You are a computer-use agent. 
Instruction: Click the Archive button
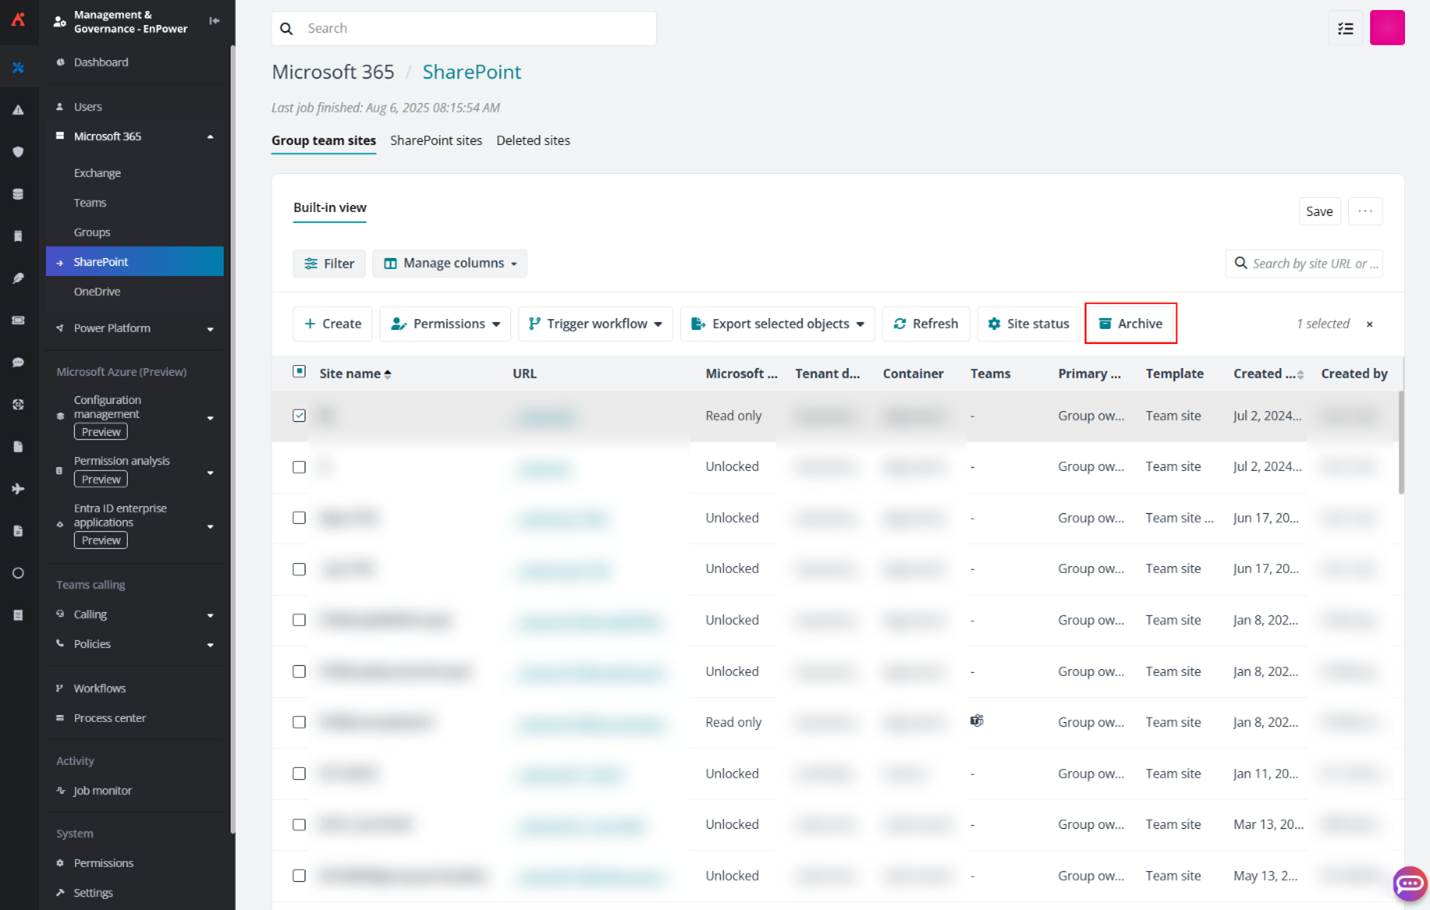(1130, 324)
